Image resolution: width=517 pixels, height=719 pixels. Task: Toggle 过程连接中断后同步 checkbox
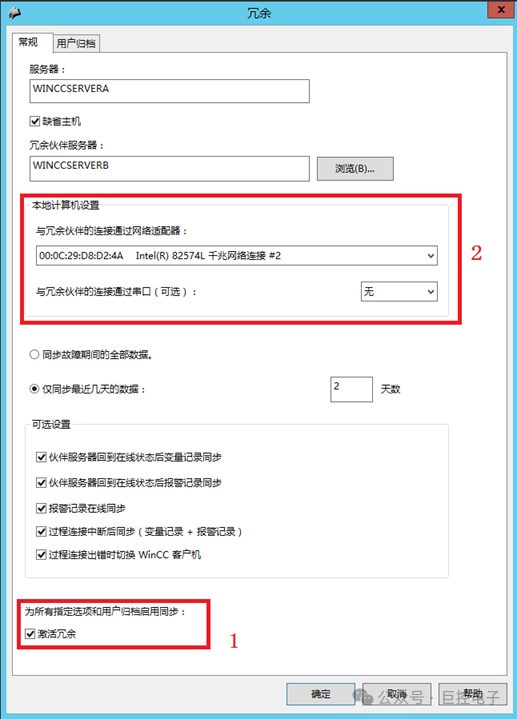[x=41, y=531]
